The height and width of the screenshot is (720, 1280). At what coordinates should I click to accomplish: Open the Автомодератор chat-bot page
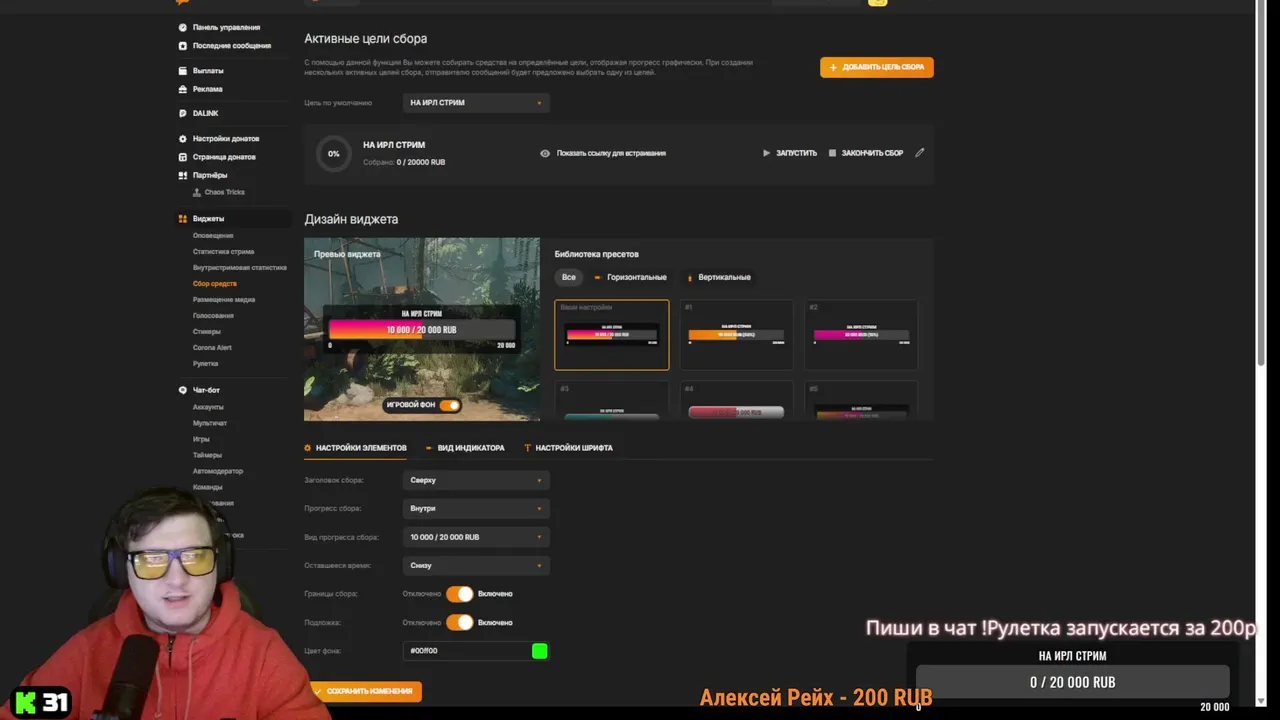pyautogui.click(x=218, y=471)
